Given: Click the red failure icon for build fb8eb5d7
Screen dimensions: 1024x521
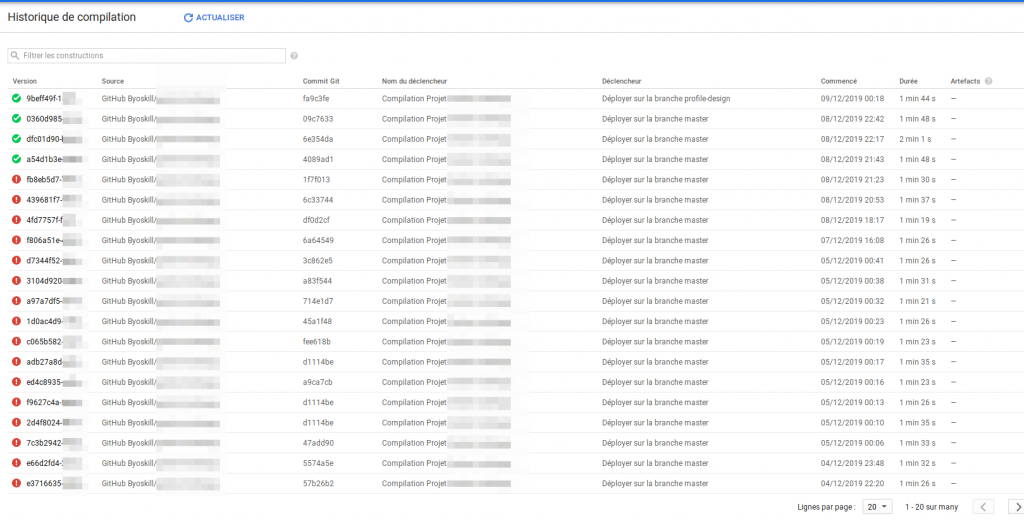Looking at the screenshot, I should 16,180.
